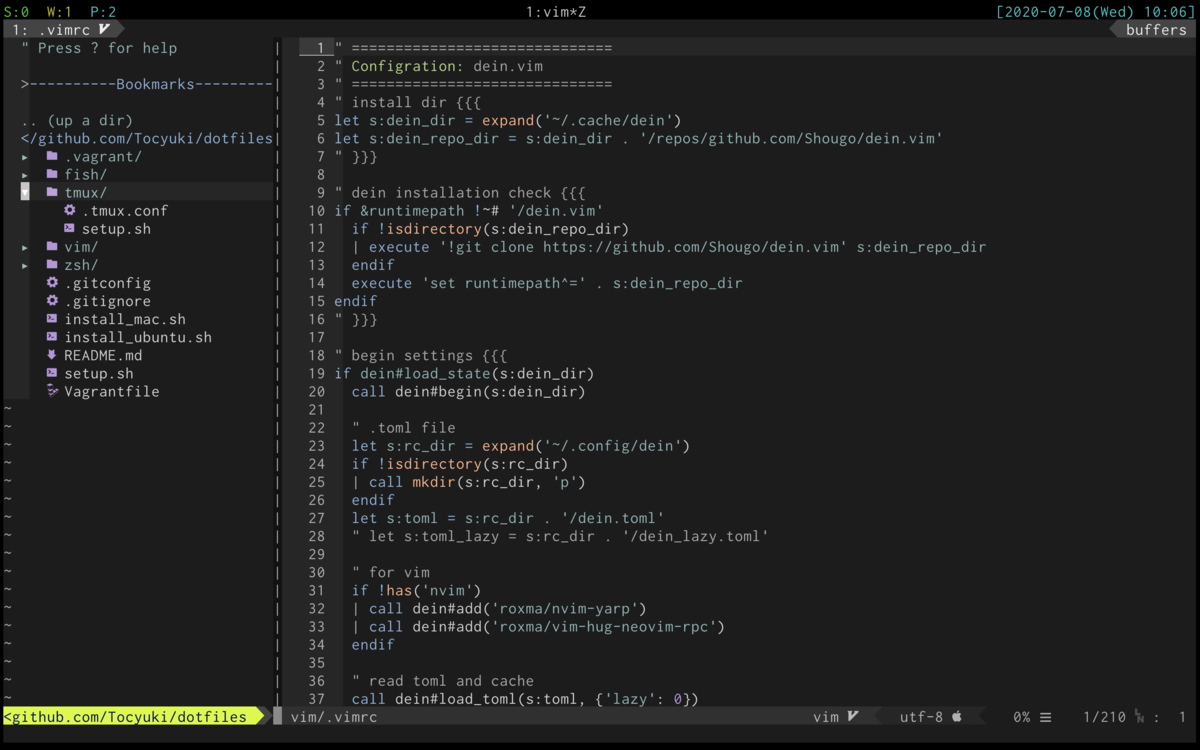Image resolution: width=1200 pixels, height=750 pixels.
Task: Expand the vim directory arrow
Action: click(25, 248)
